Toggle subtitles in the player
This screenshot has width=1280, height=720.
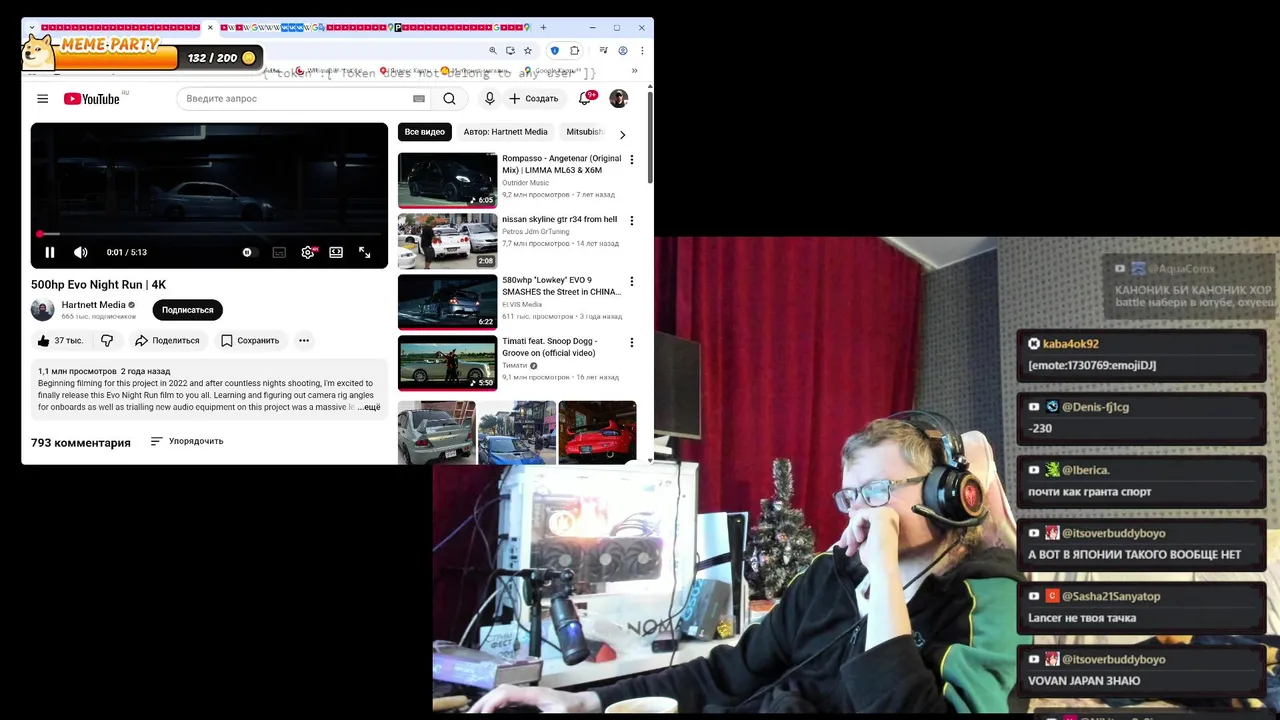[279, 252]
